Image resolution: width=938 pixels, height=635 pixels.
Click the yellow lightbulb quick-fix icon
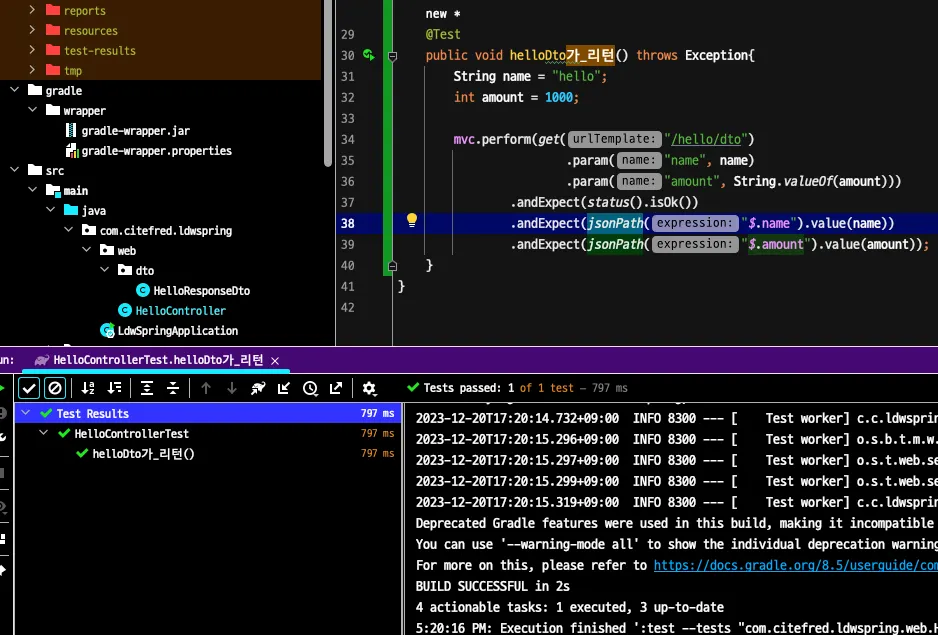pos(411,221)
